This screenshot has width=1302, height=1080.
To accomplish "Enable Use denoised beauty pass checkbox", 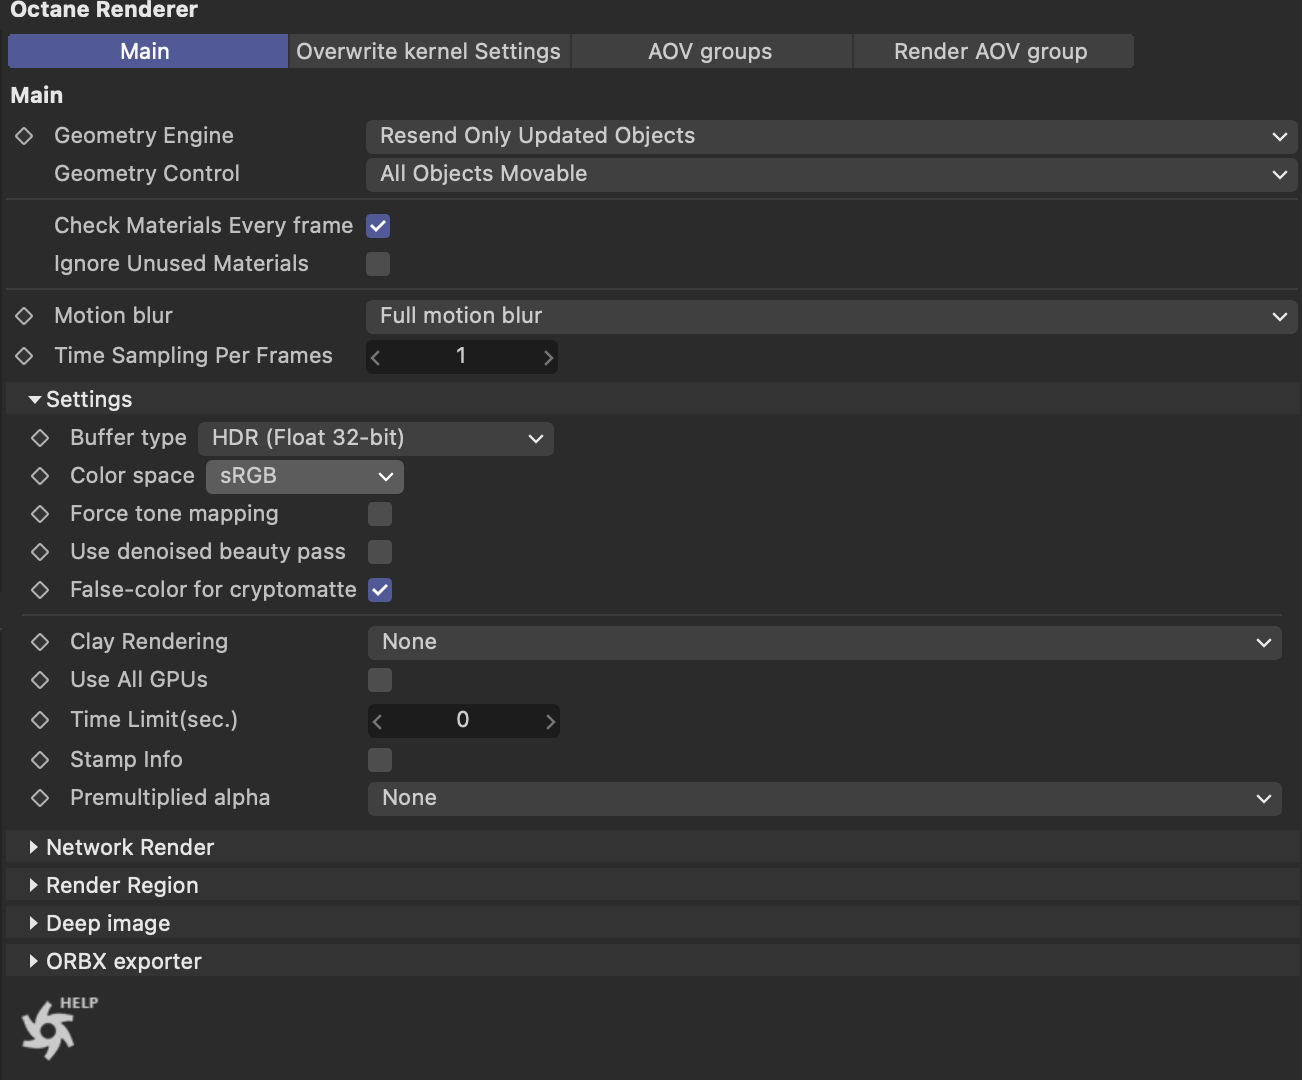I will [380, 552].
